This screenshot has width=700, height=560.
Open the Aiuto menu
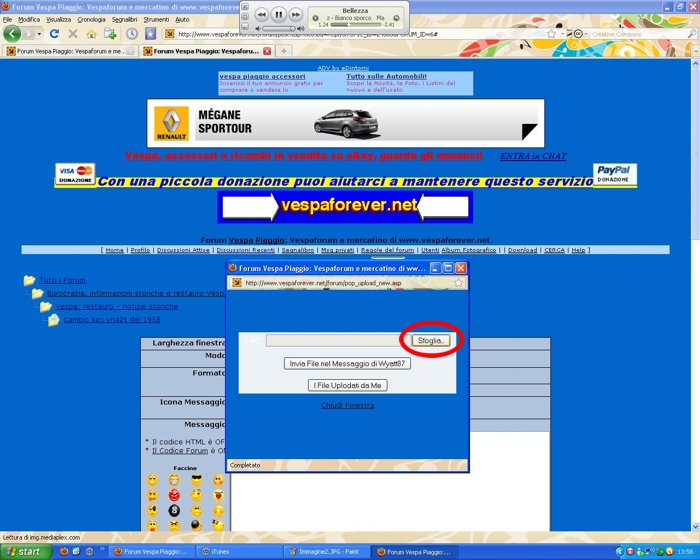[x=182, y=20]
